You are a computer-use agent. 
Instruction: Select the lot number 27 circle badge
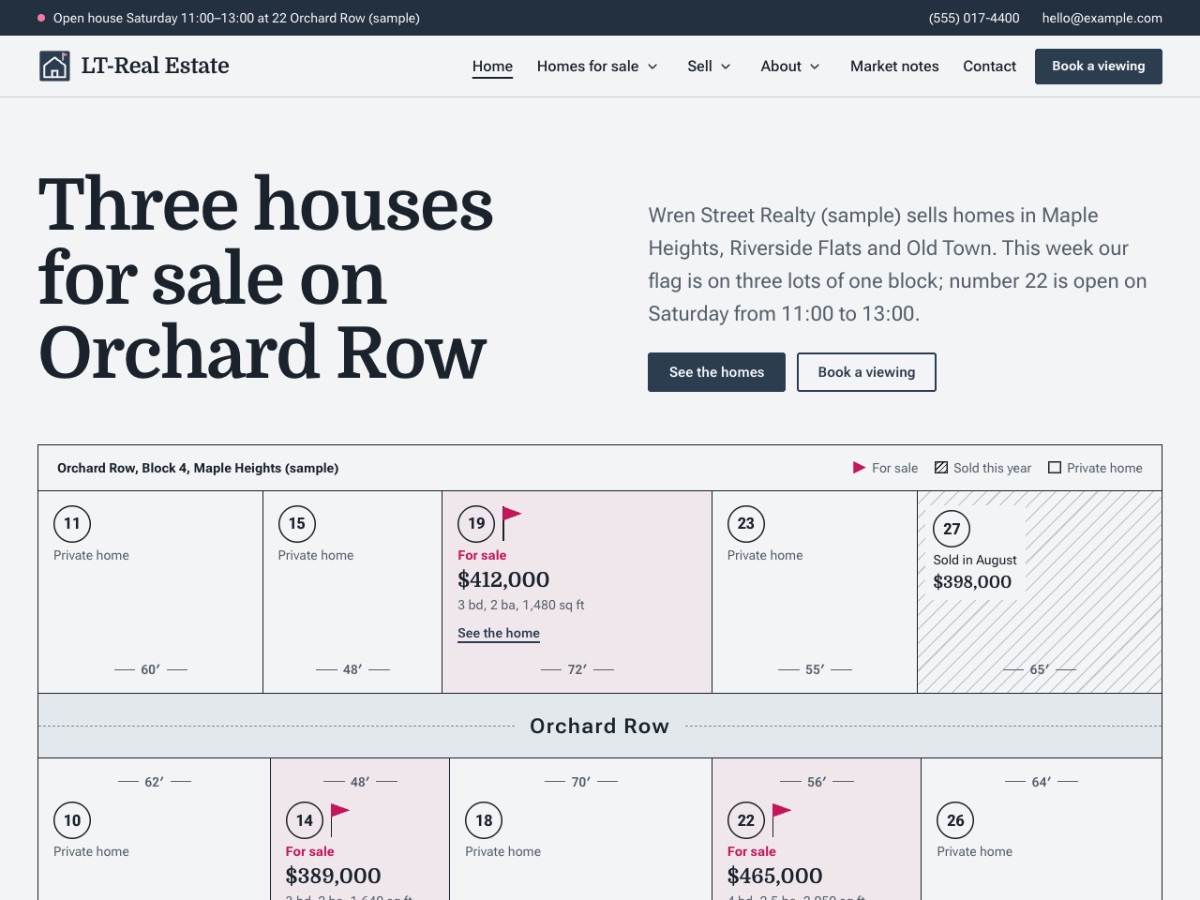[x=952, y=529]
